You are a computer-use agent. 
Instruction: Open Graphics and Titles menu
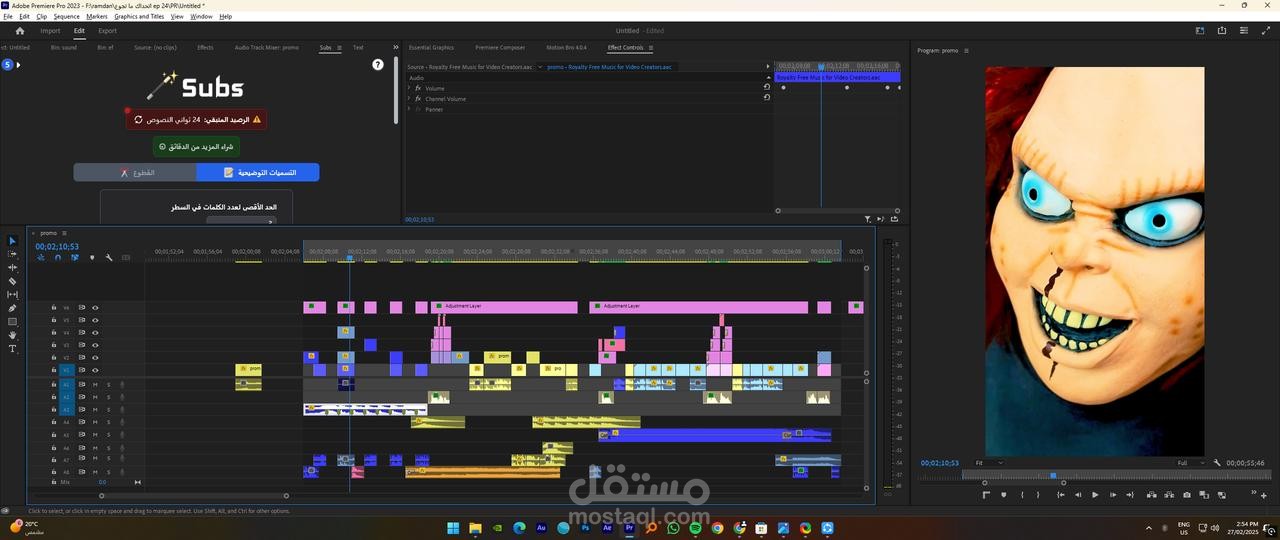point(139,16)
